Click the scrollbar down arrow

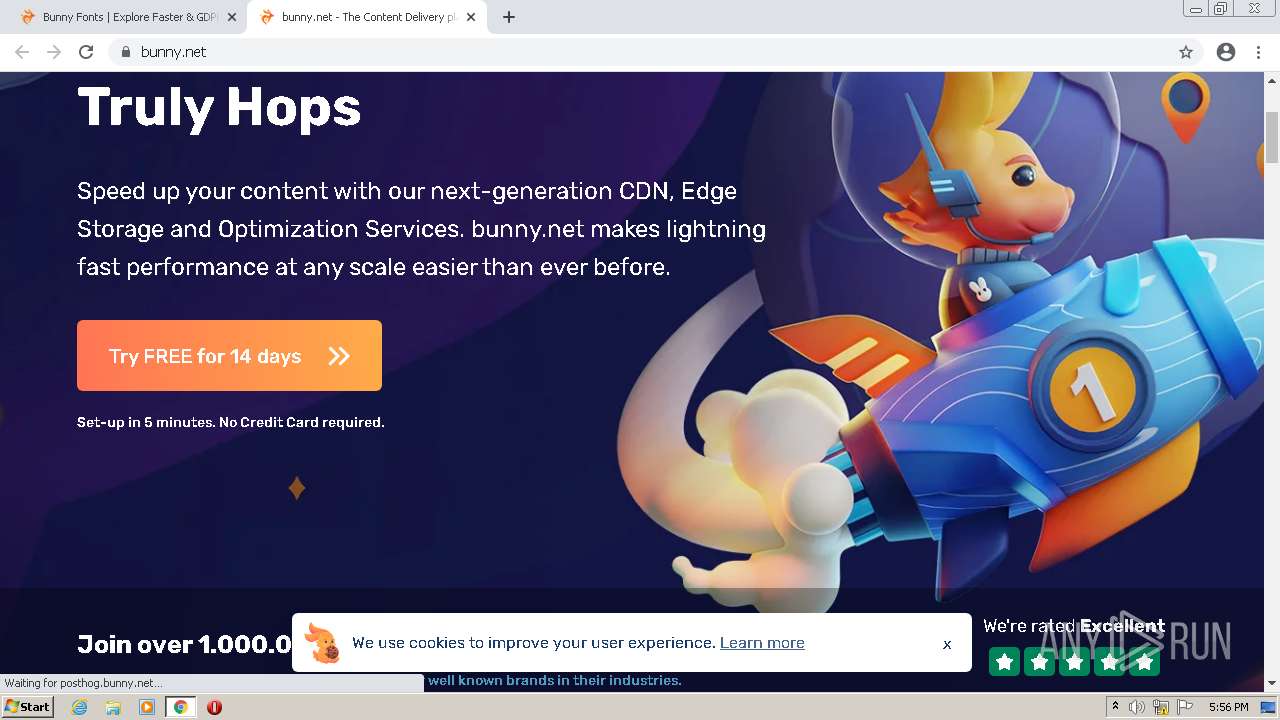point(1272,683)
